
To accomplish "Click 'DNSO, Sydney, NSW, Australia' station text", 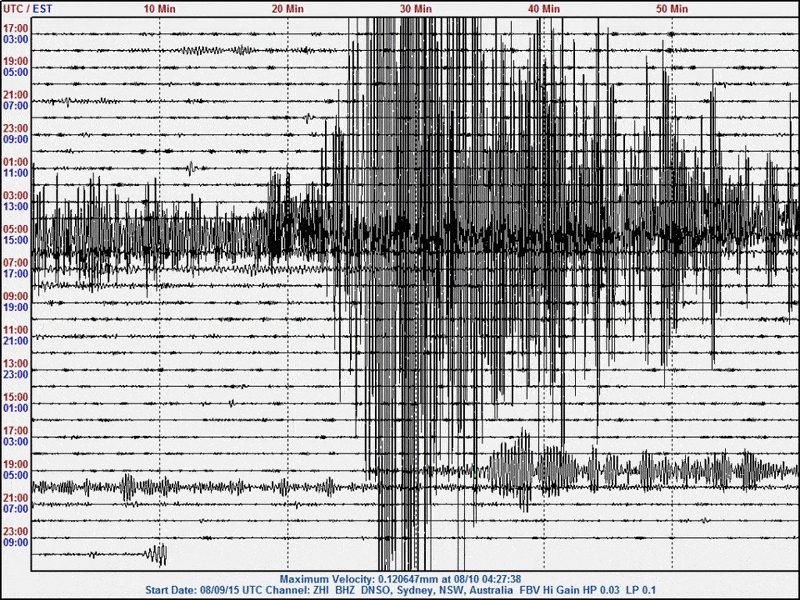I will point(437,590).
